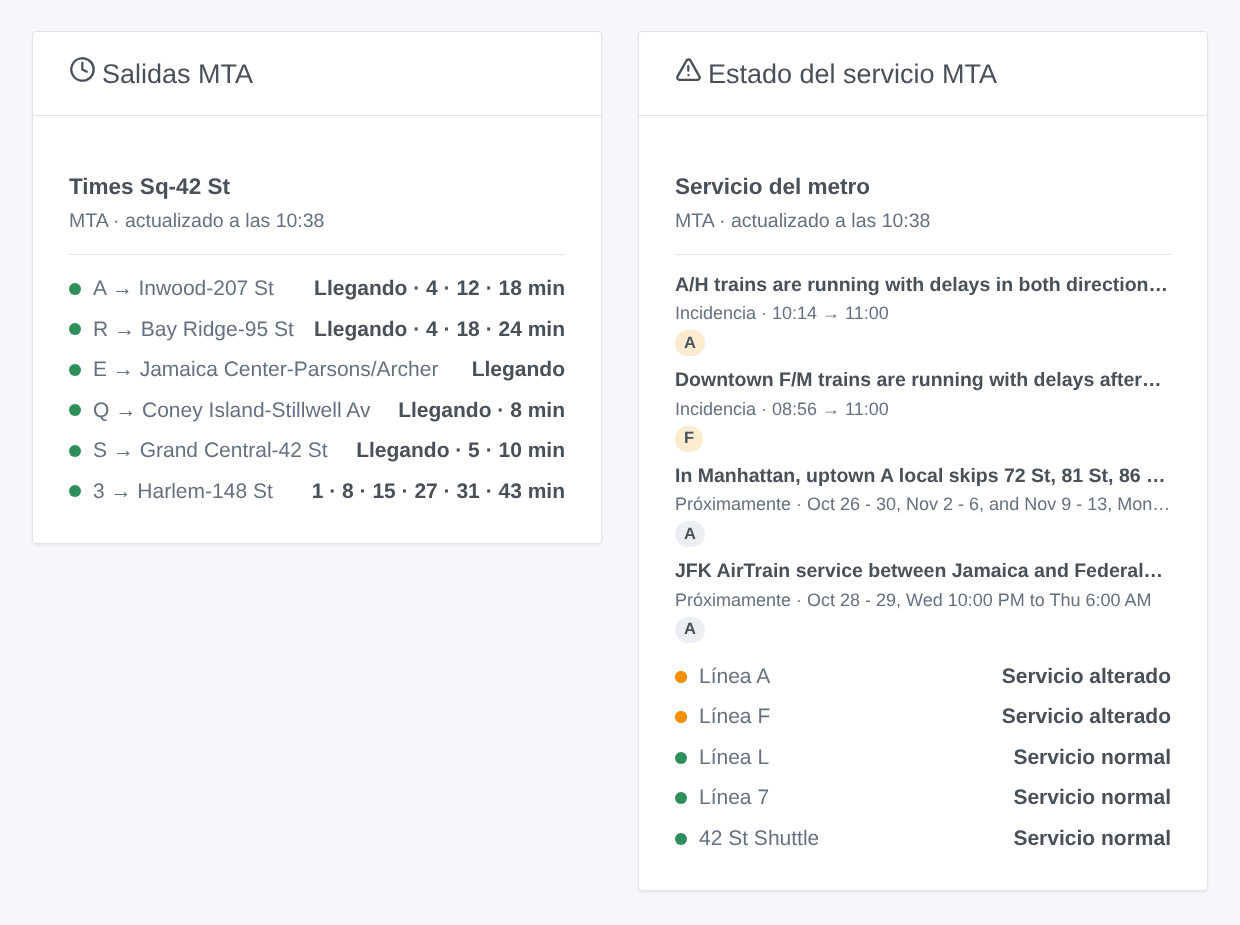The width and height of the screenshot is (1240, 925).
Task: Select the Línea 7 label
Action: click(x=734, y=798)
